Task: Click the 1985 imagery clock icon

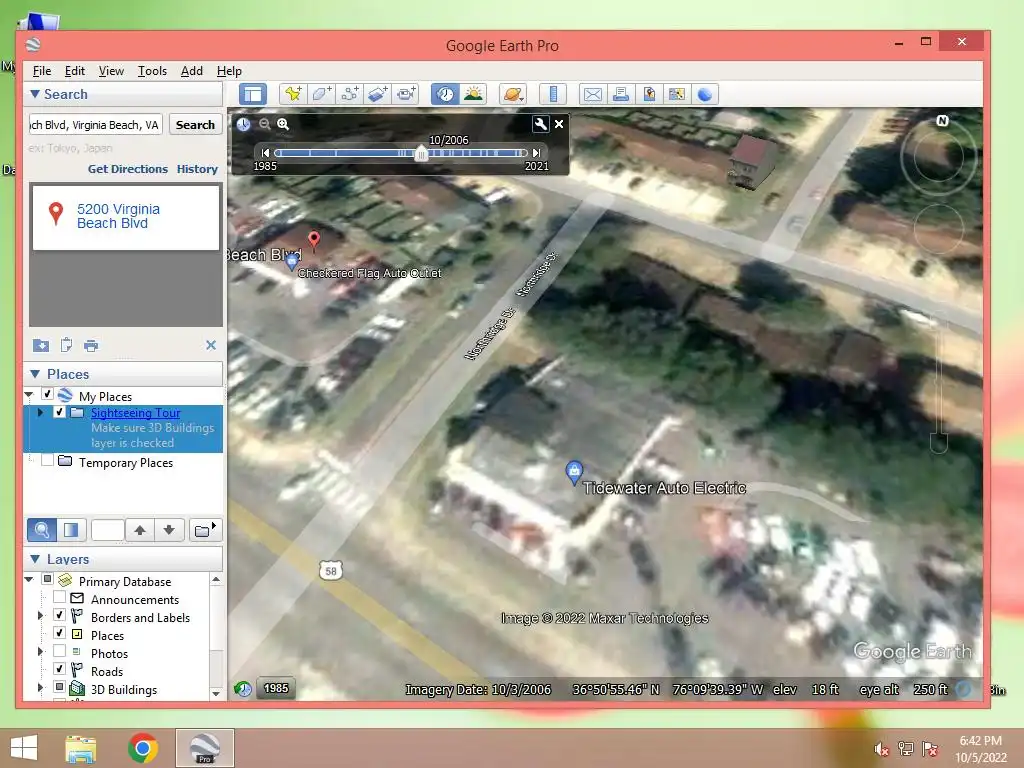Action: 243,688
